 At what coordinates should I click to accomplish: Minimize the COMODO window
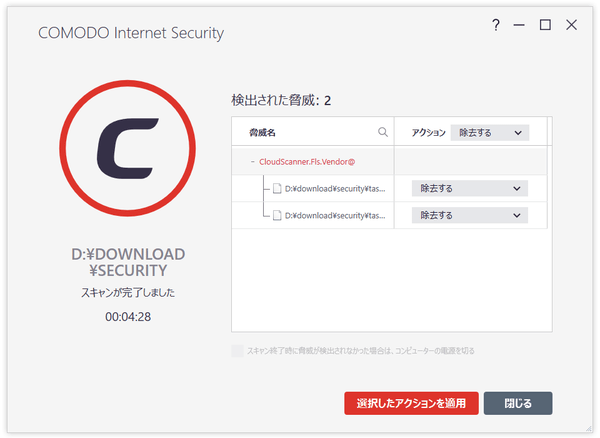[519, 25]
